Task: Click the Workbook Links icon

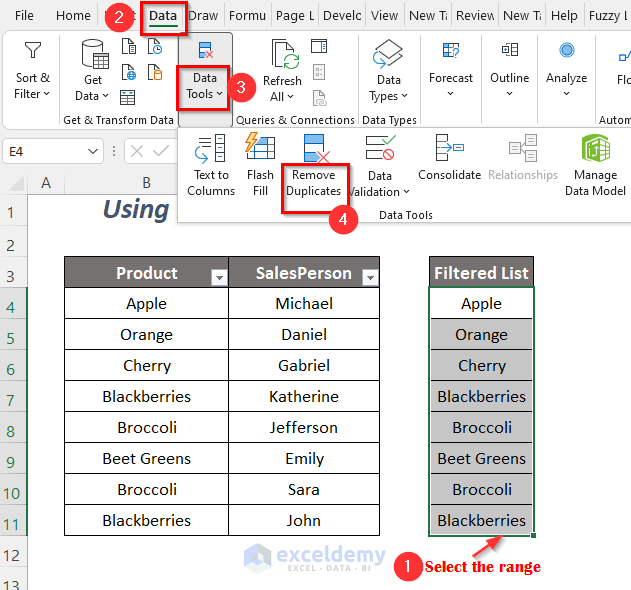Action: pyautogui.click(x=320, y=98)
